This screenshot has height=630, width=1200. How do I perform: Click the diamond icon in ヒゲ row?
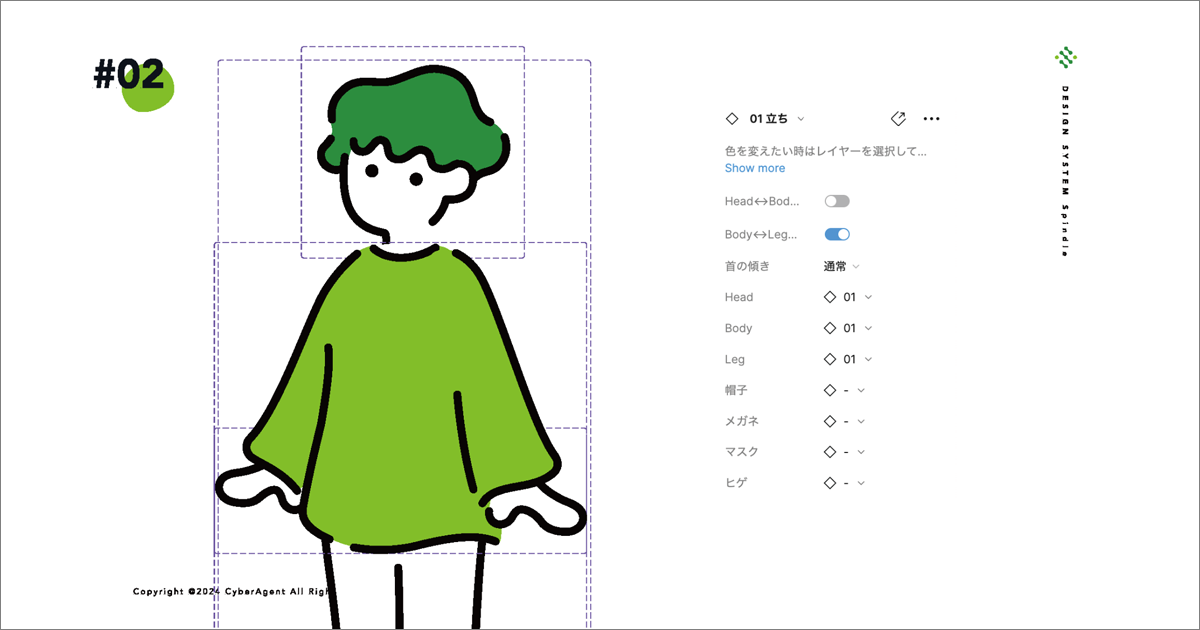point(830,483)
